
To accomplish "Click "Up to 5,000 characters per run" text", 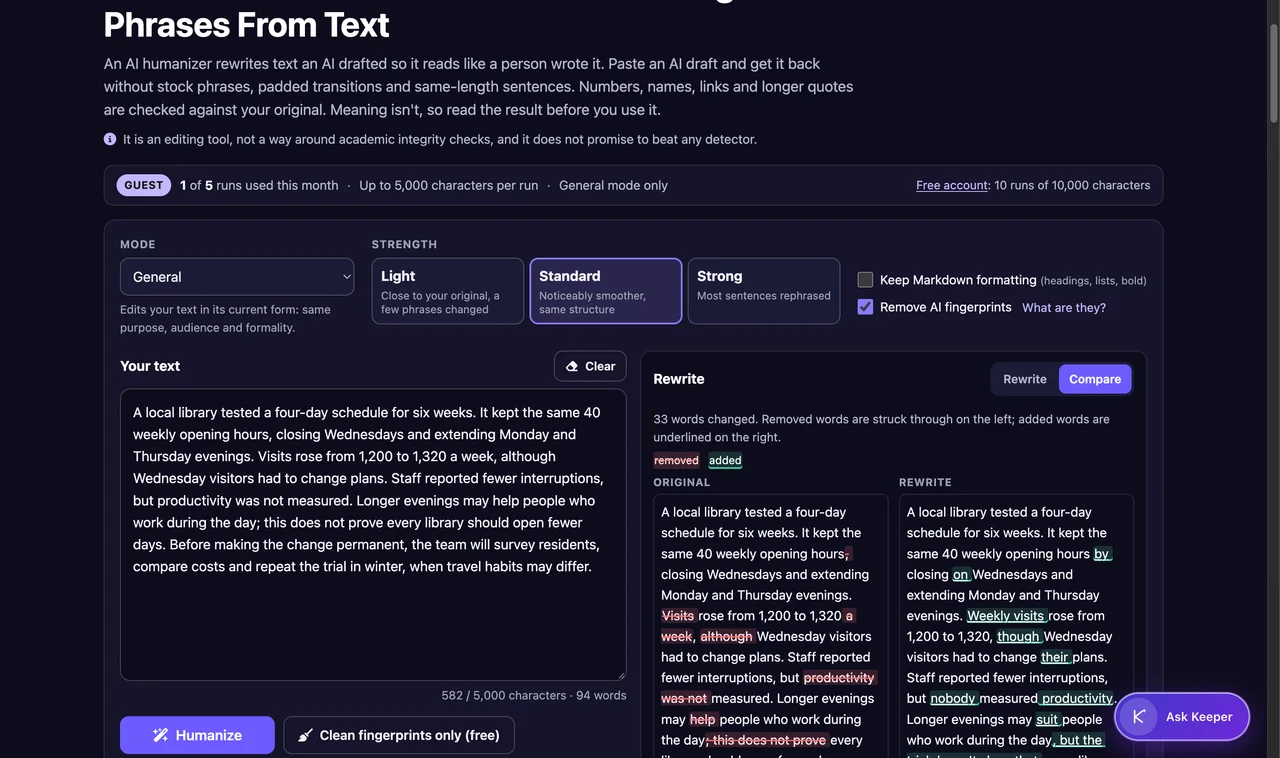I will pos(449,185).
